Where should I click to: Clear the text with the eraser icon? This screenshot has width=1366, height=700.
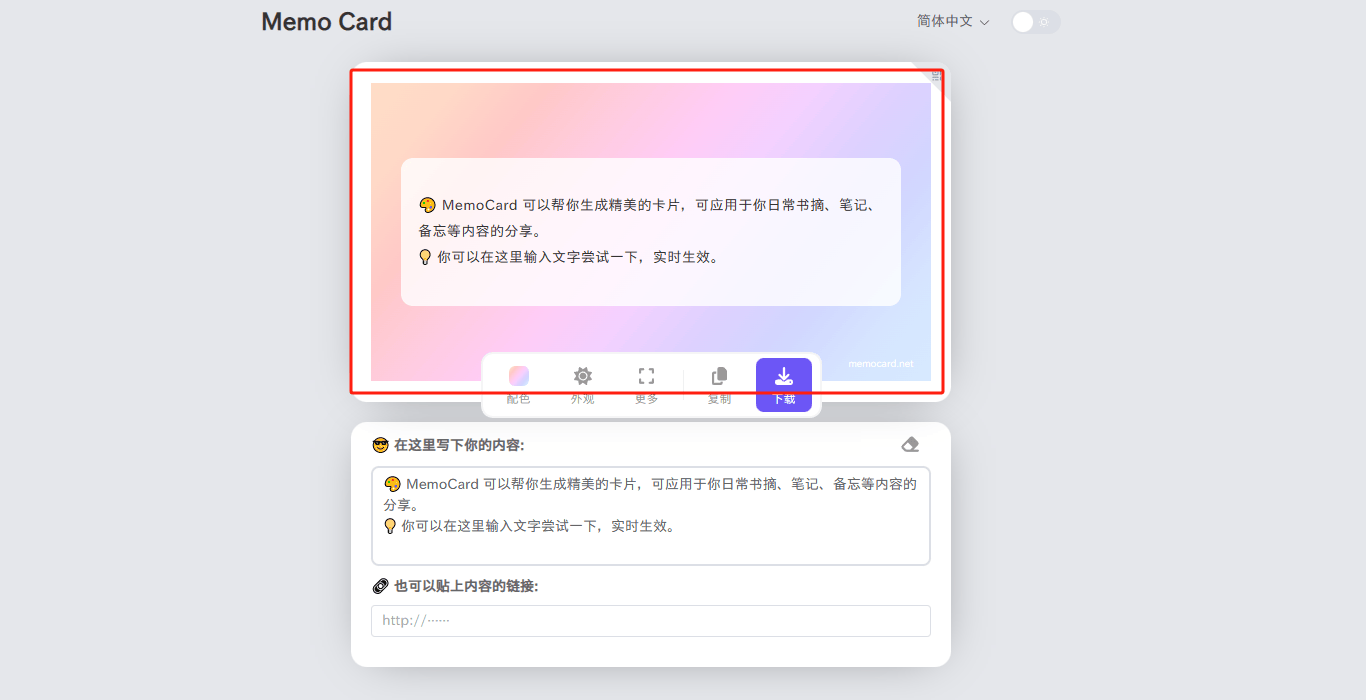tap(909, 444)
